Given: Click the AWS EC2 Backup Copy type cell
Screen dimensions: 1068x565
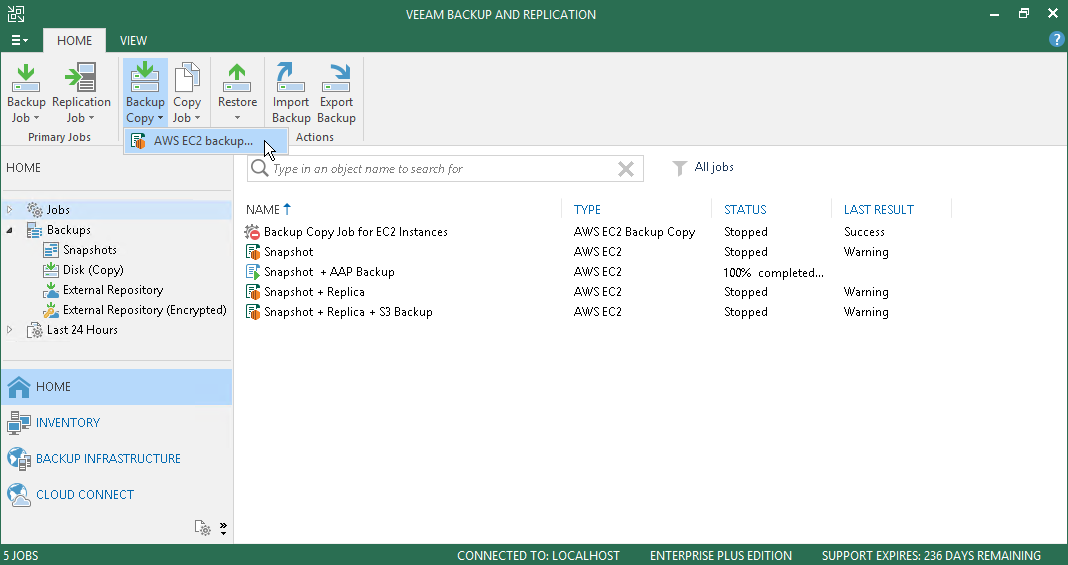Looking at the screenshot, I should click(x=634, y=232).
